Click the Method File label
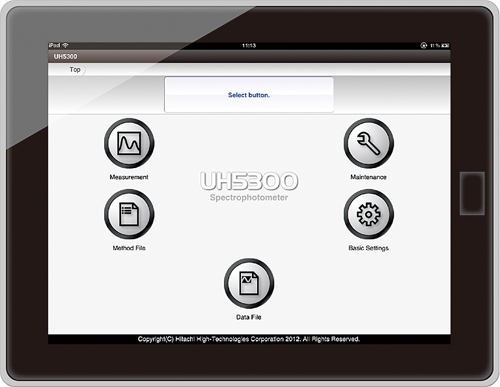Image resolution: width=500 pixels, height=387 pixels. (x=129, y=248)
